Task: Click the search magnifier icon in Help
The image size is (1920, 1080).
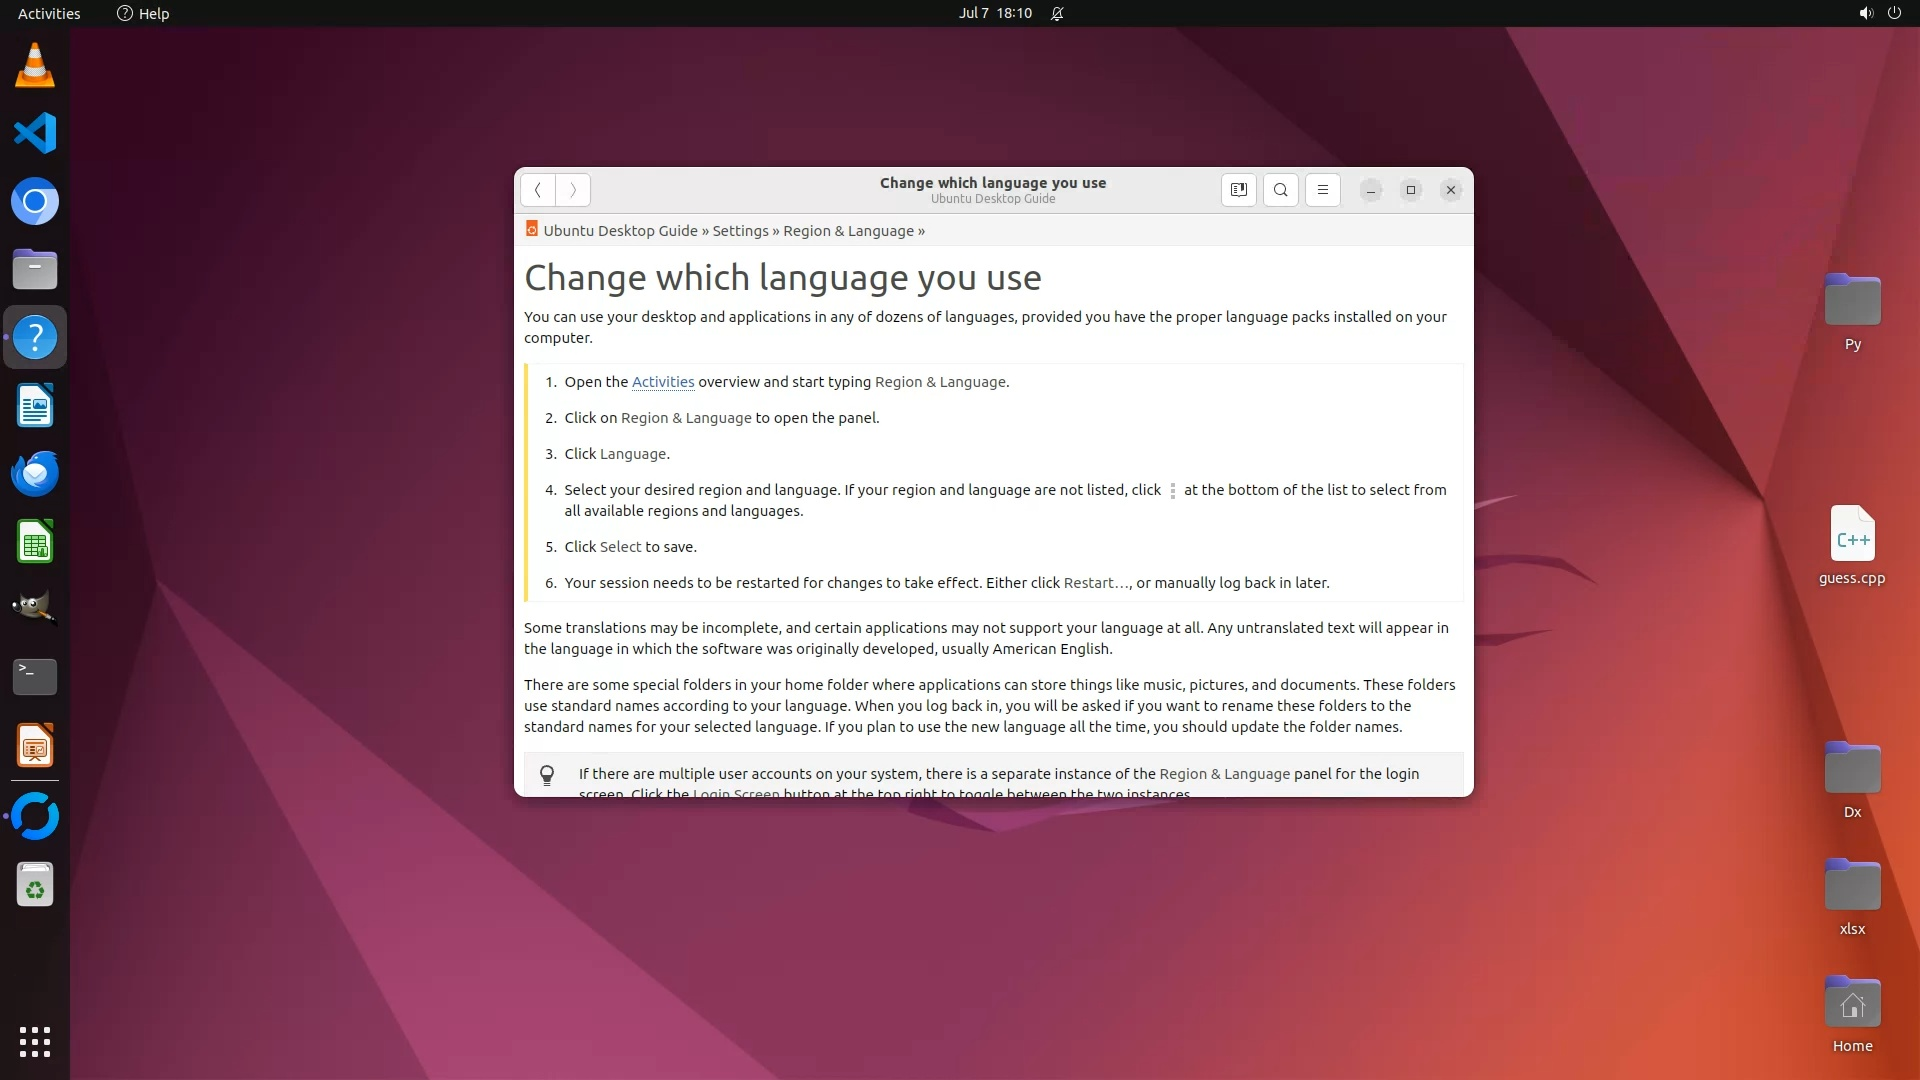Action: point(1280,190)
